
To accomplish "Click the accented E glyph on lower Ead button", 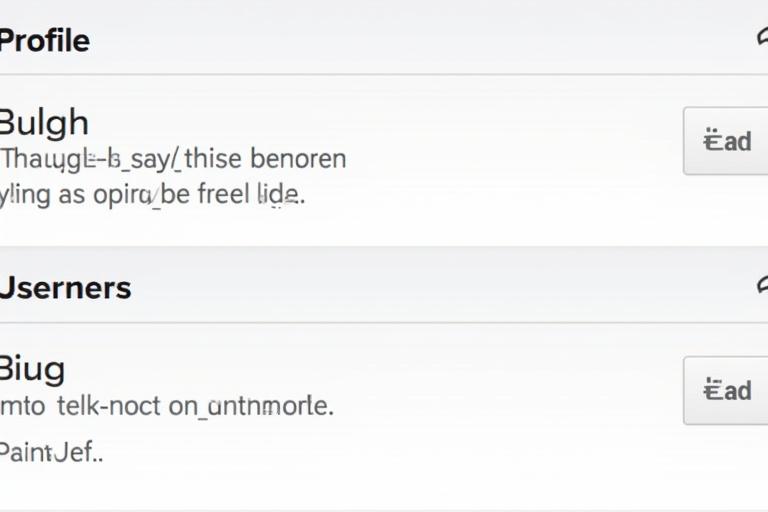I will [711, 390].
